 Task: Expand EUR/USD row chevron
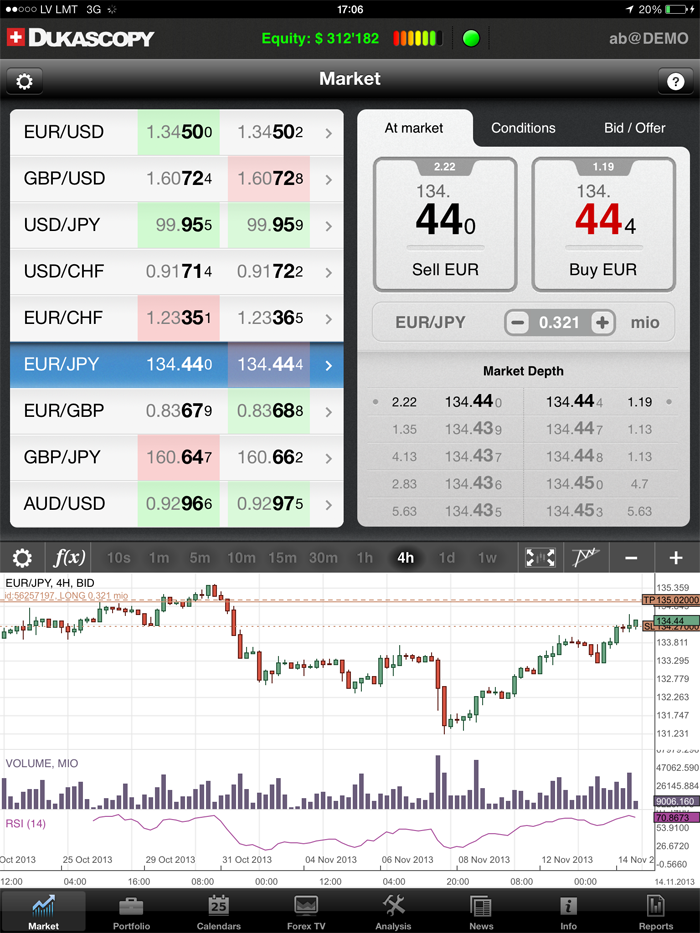[x=328, y=133]
